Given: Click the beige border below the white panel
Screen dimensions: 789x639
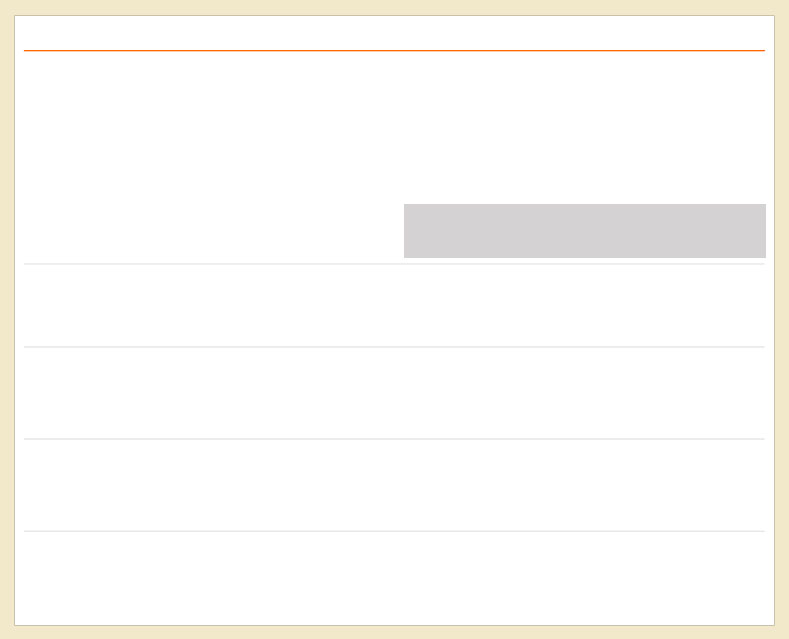Looking at the screenshot, I should tap(394, 632).
